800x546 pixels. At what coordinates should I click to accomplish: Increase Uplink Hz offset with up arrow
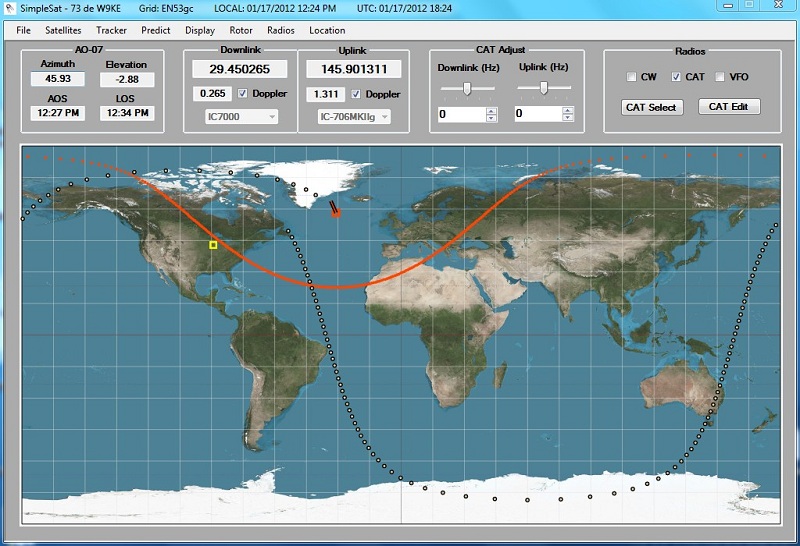point(568,110)
